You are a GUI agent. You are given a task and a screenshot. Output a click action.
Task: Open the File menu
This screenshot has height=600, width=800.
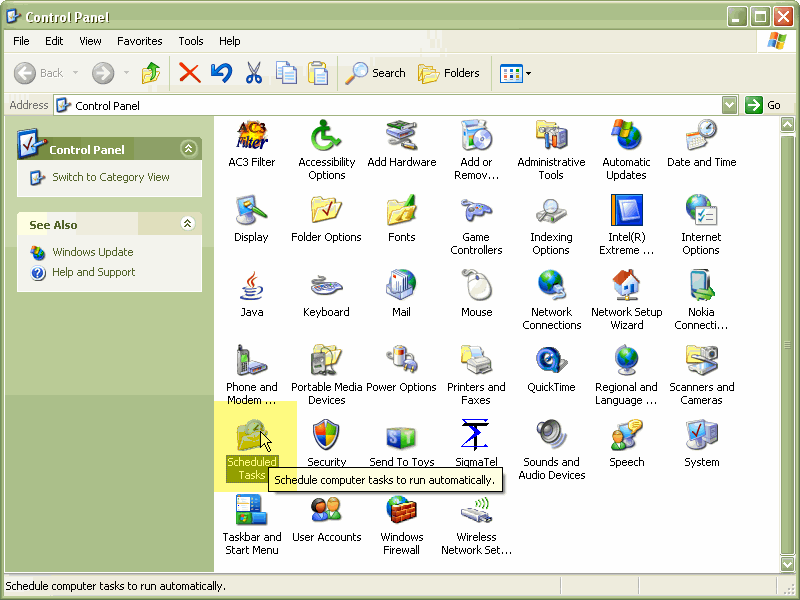21,41
